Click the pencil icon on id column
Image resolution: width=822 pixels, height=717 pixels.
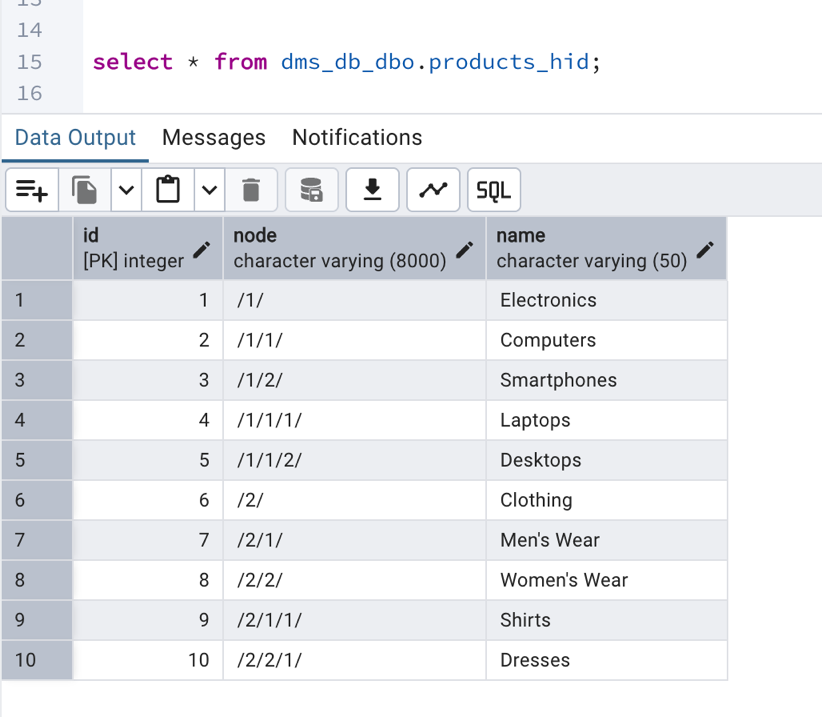pyautogui.click(x=202, y=249)
